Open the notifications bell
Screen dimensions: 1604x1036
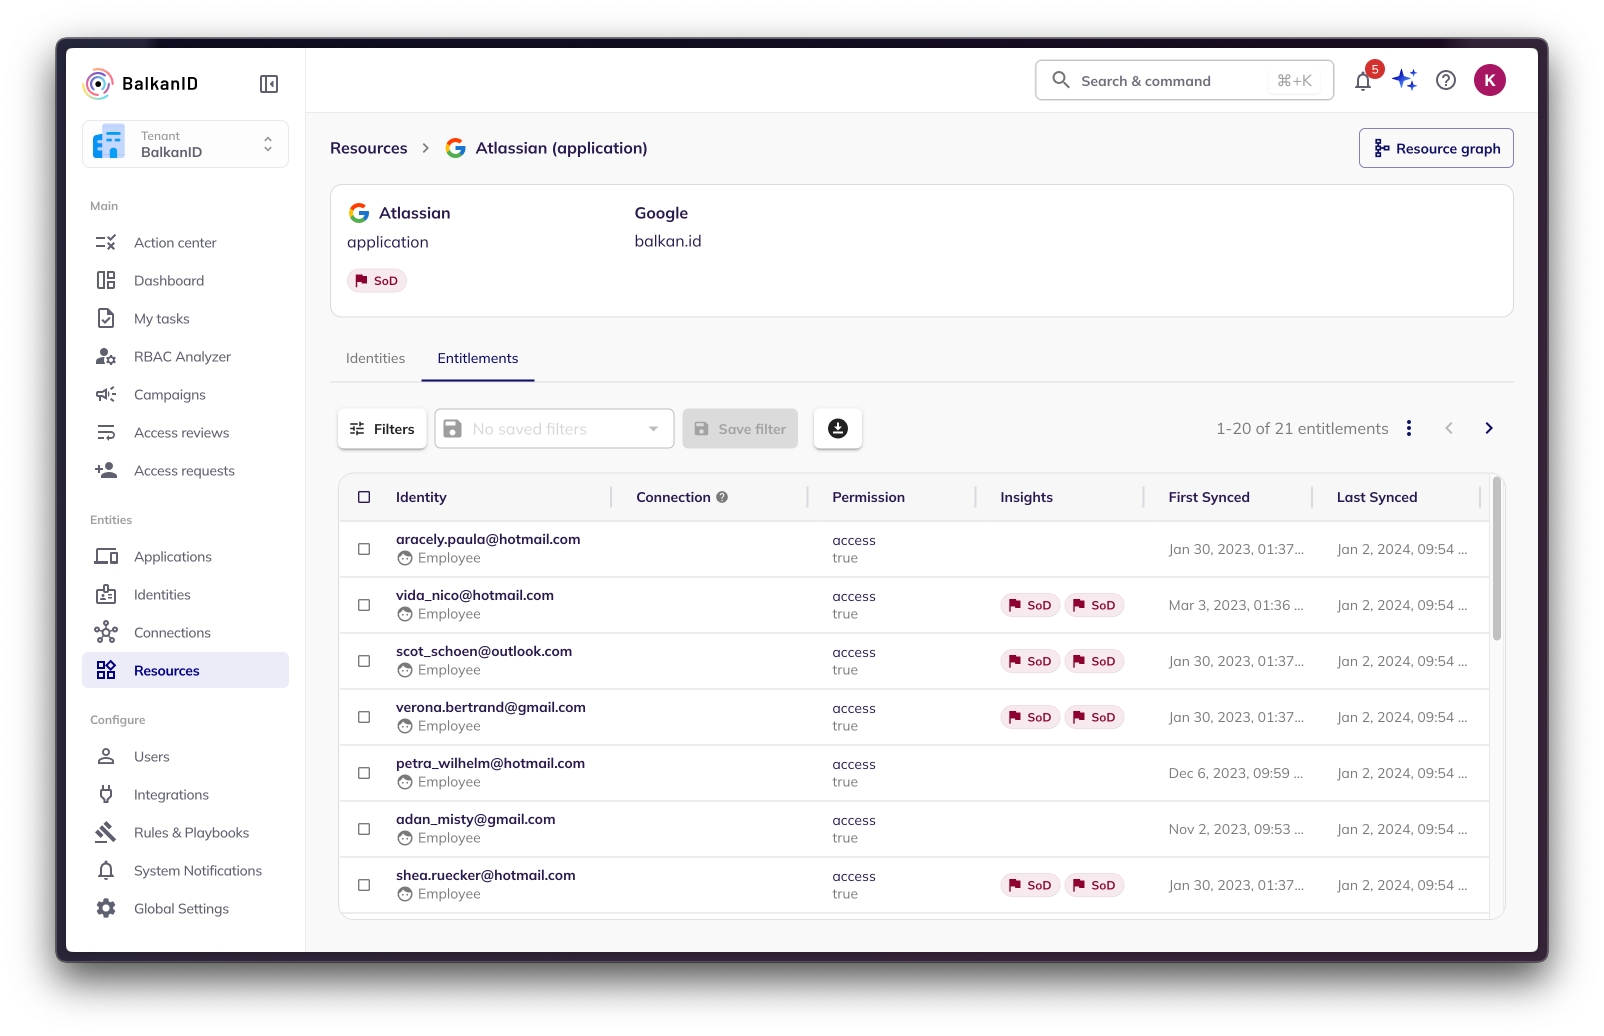[1362, 81]
